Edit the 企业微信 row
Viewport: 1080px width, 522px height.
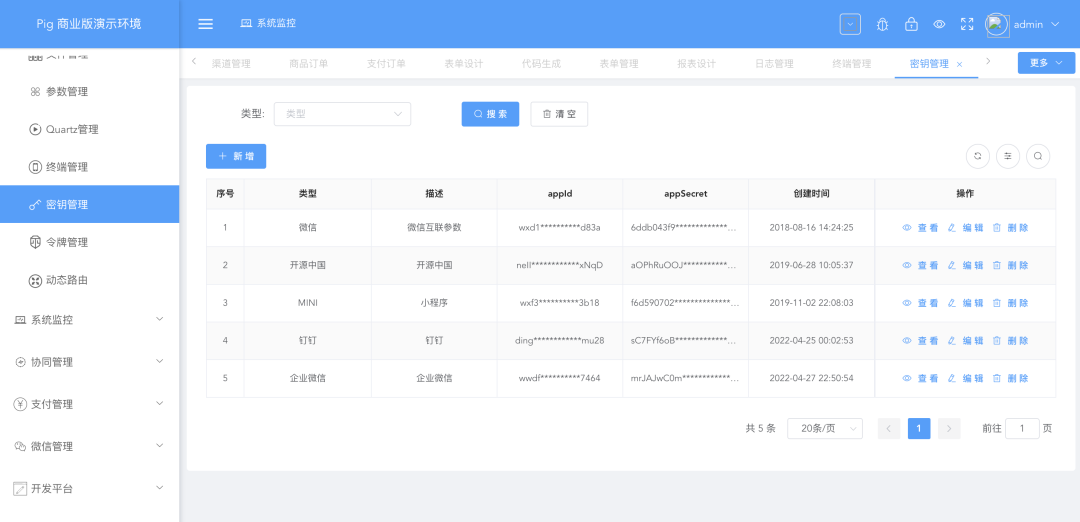coord(966,378)
